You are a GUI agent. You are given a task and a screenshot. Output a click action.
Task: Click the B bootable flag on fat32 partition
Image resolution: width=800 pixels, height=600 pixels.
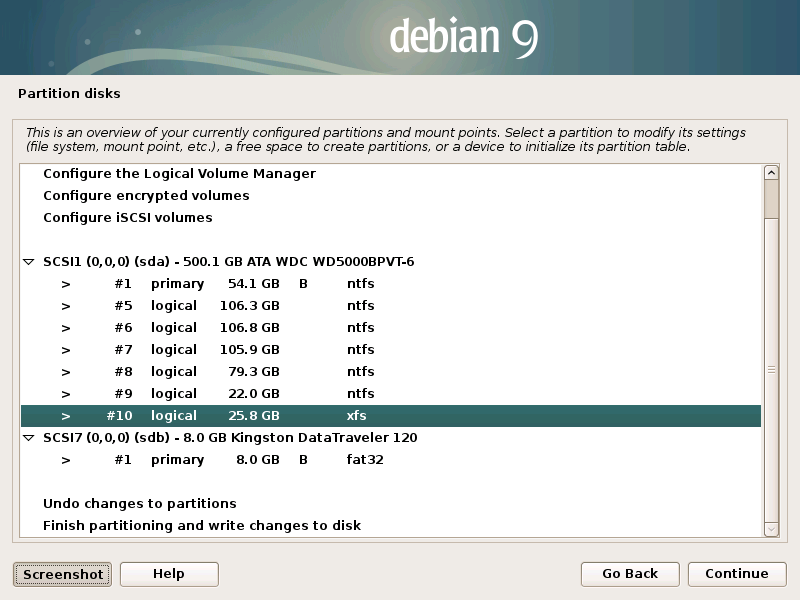tap(303, 460)
